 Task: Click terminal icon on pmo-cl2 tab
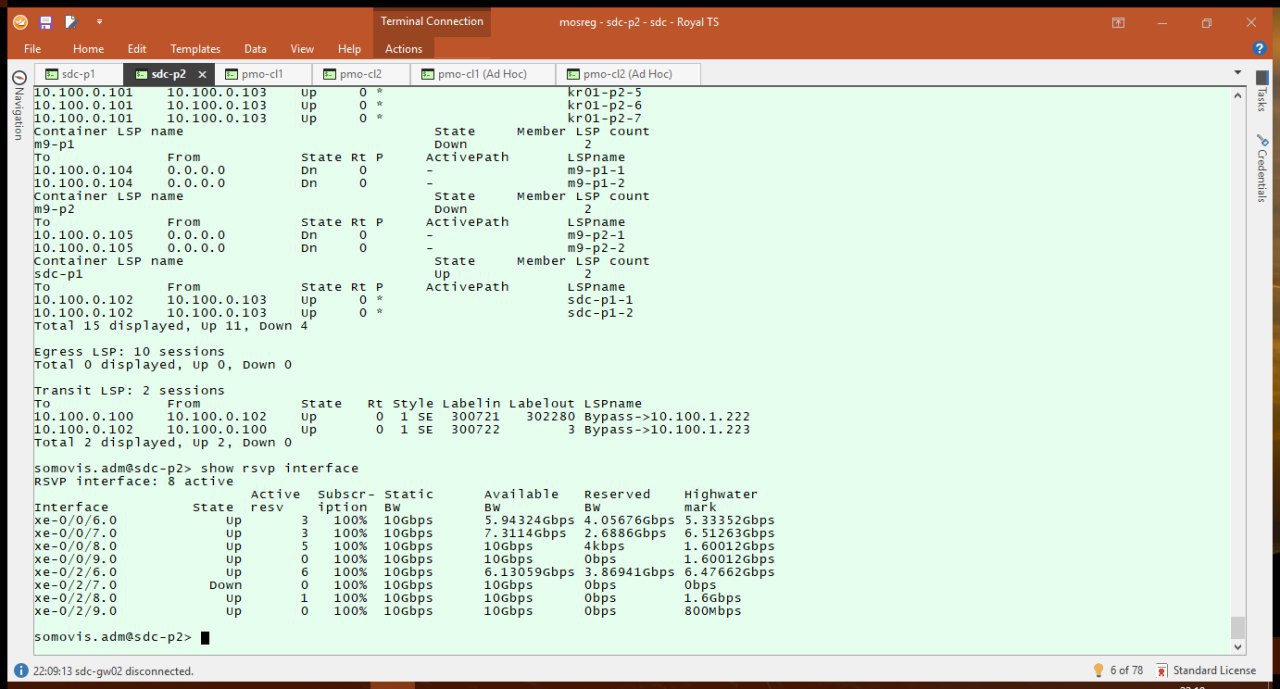click(330, 74)
